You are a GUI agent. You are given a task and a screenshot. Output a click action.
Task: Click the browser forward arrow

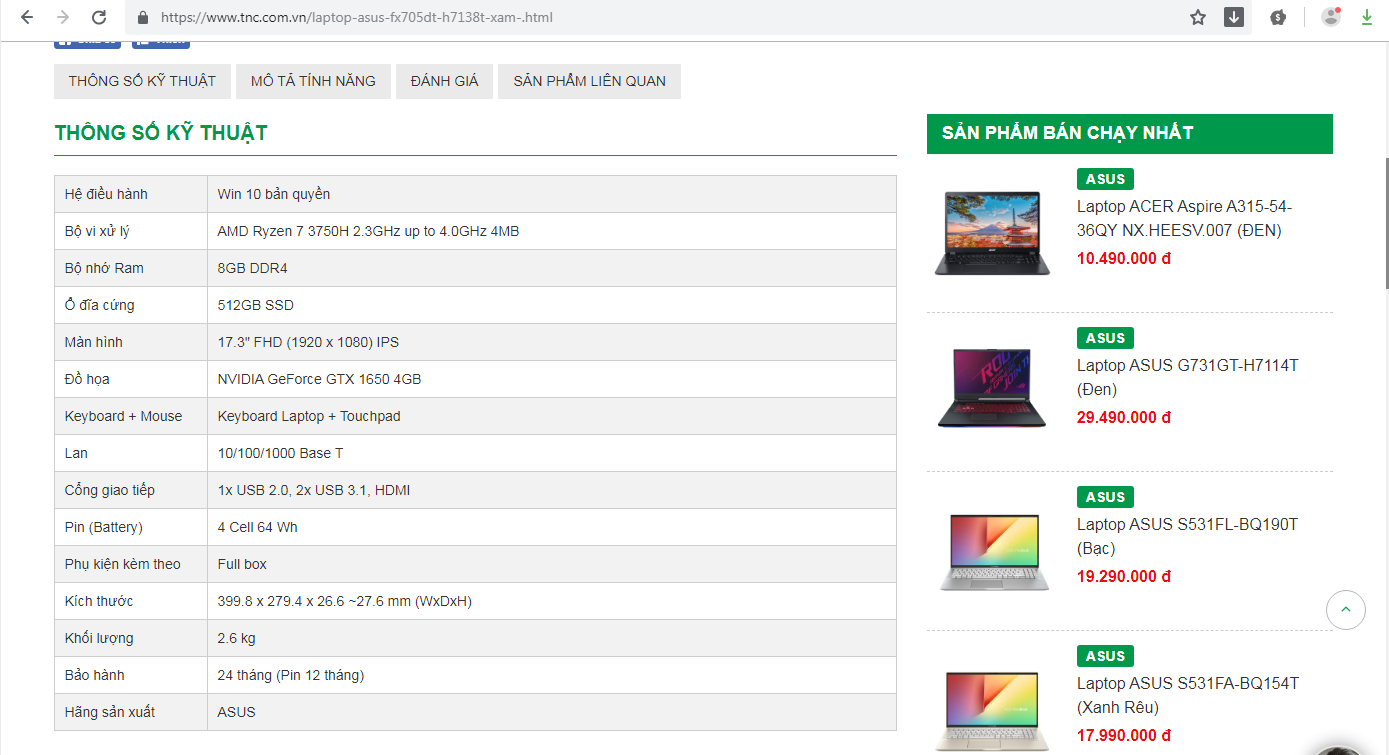[x=63, y=17]
